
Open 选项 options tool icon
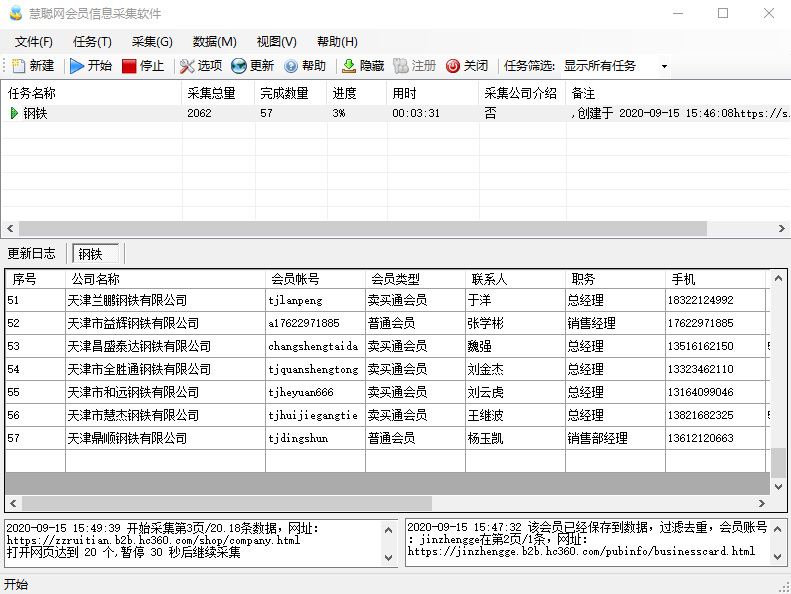tap(187, 66)
